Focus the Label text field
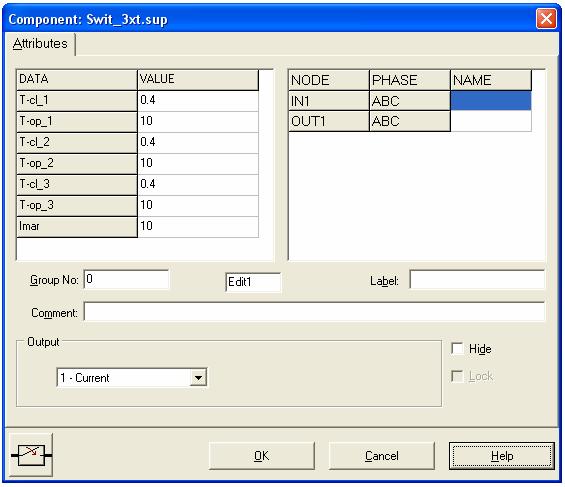 (x=477, y=280)
